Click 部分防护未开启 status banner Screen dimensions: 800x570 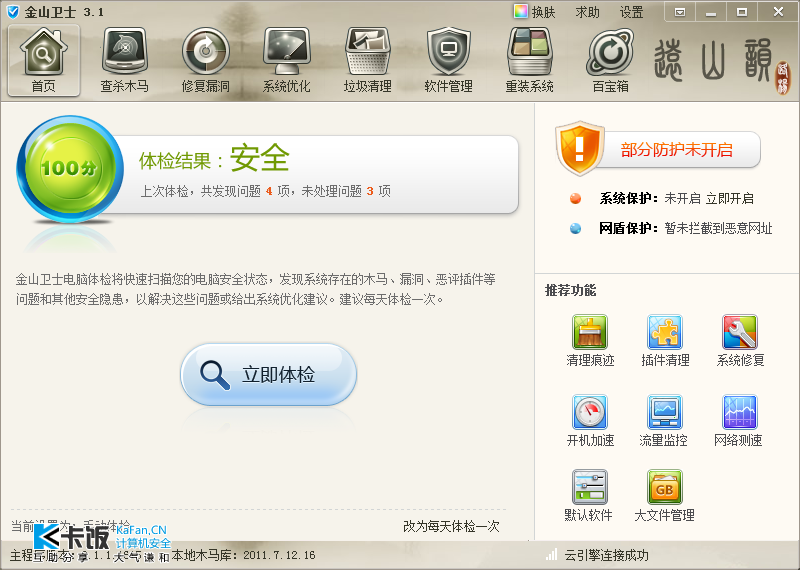point(676,150)
